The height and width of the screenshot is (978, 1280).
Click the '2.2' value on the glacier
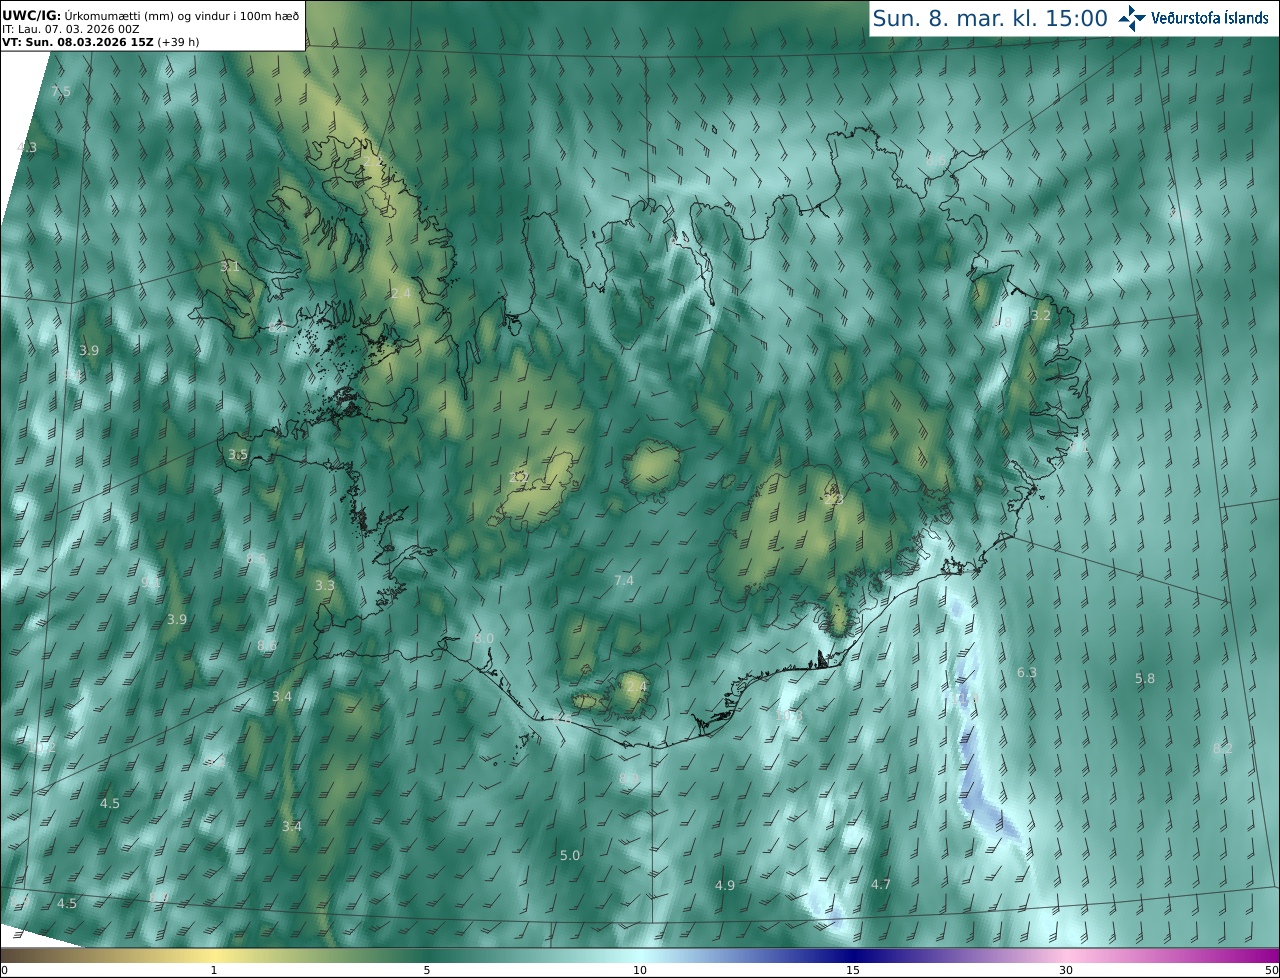point(519,477)
